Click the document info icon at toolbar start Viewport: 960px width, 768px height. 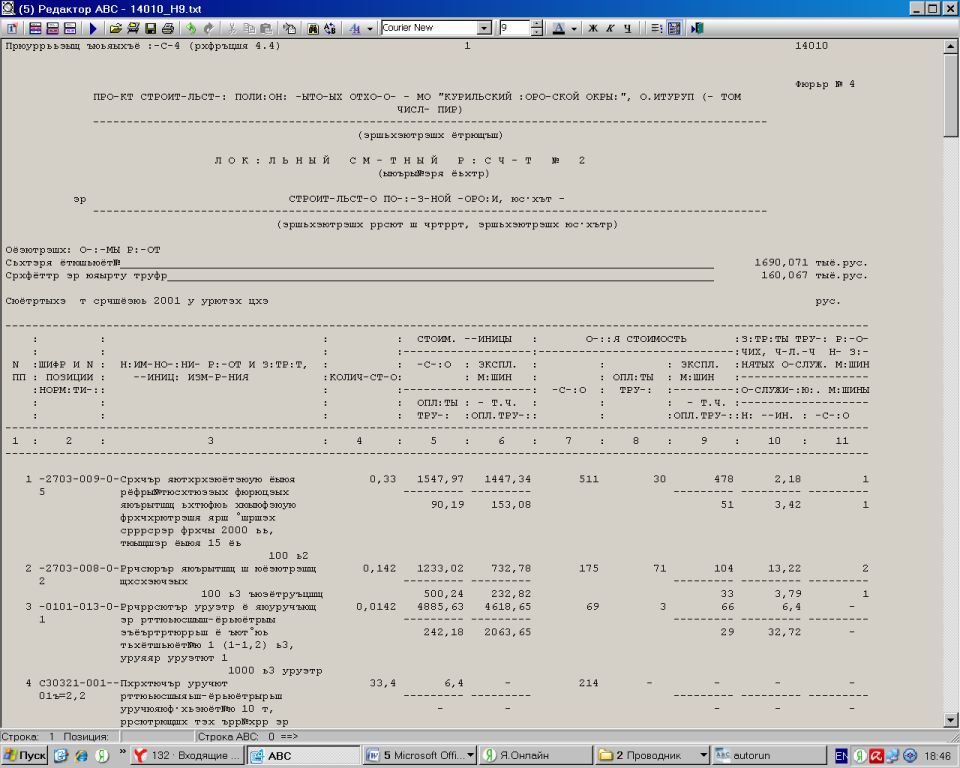12,28
